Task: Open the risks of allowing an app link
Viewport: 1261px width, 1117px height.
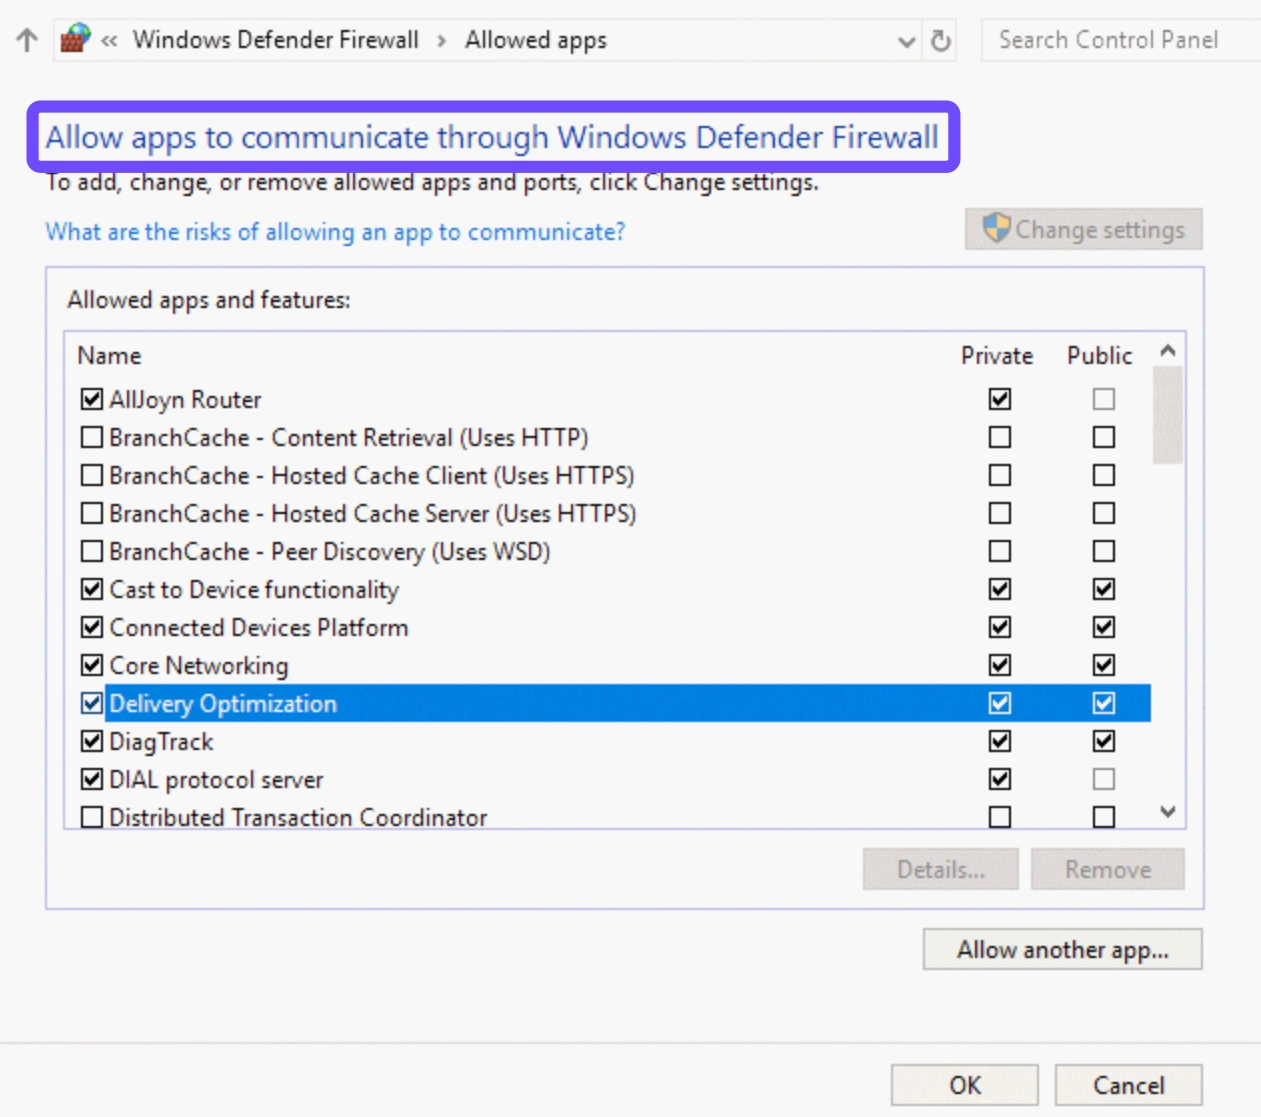Action: pos(335,232)
